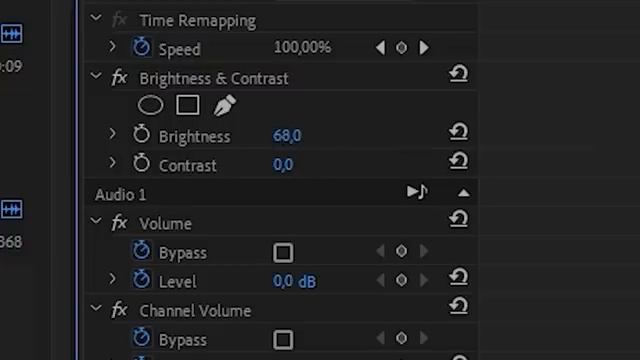This screenshot has height=360, width=640.
Task: Go to next Speed keyframe
Action: [424, 48]
